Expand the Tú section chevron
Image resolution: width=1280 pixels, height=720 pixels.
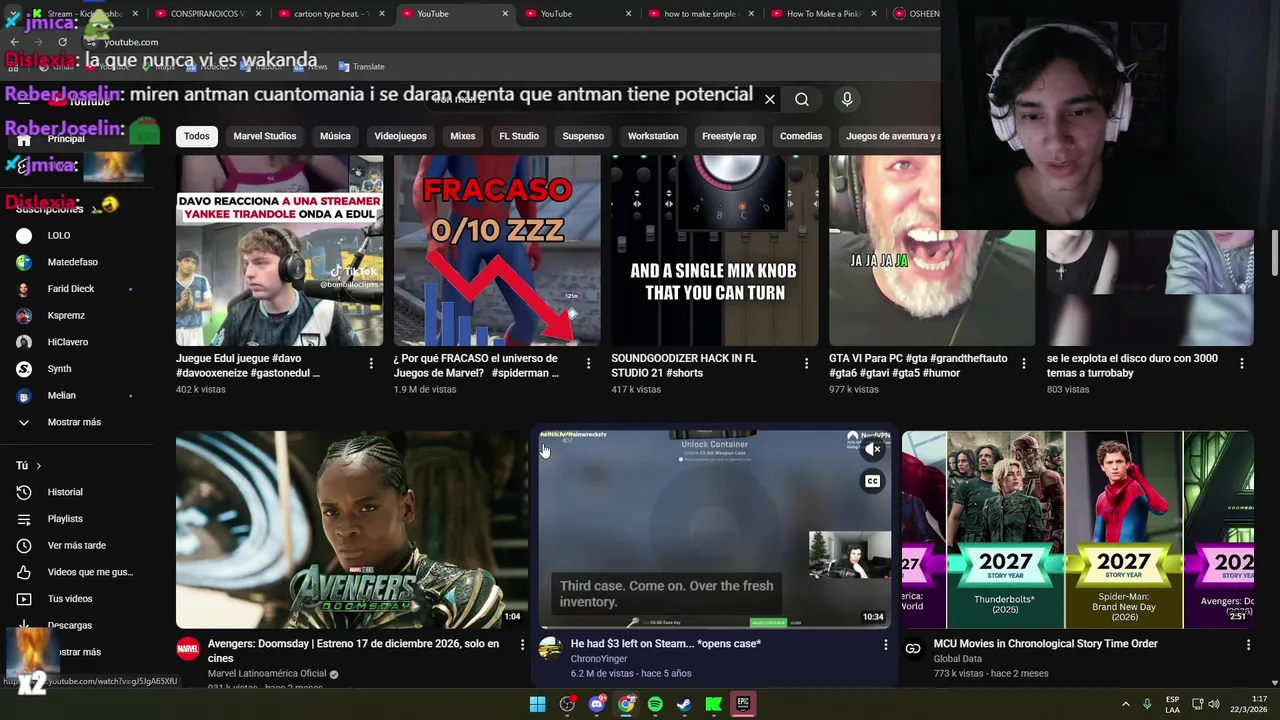(x=38, y=466)
